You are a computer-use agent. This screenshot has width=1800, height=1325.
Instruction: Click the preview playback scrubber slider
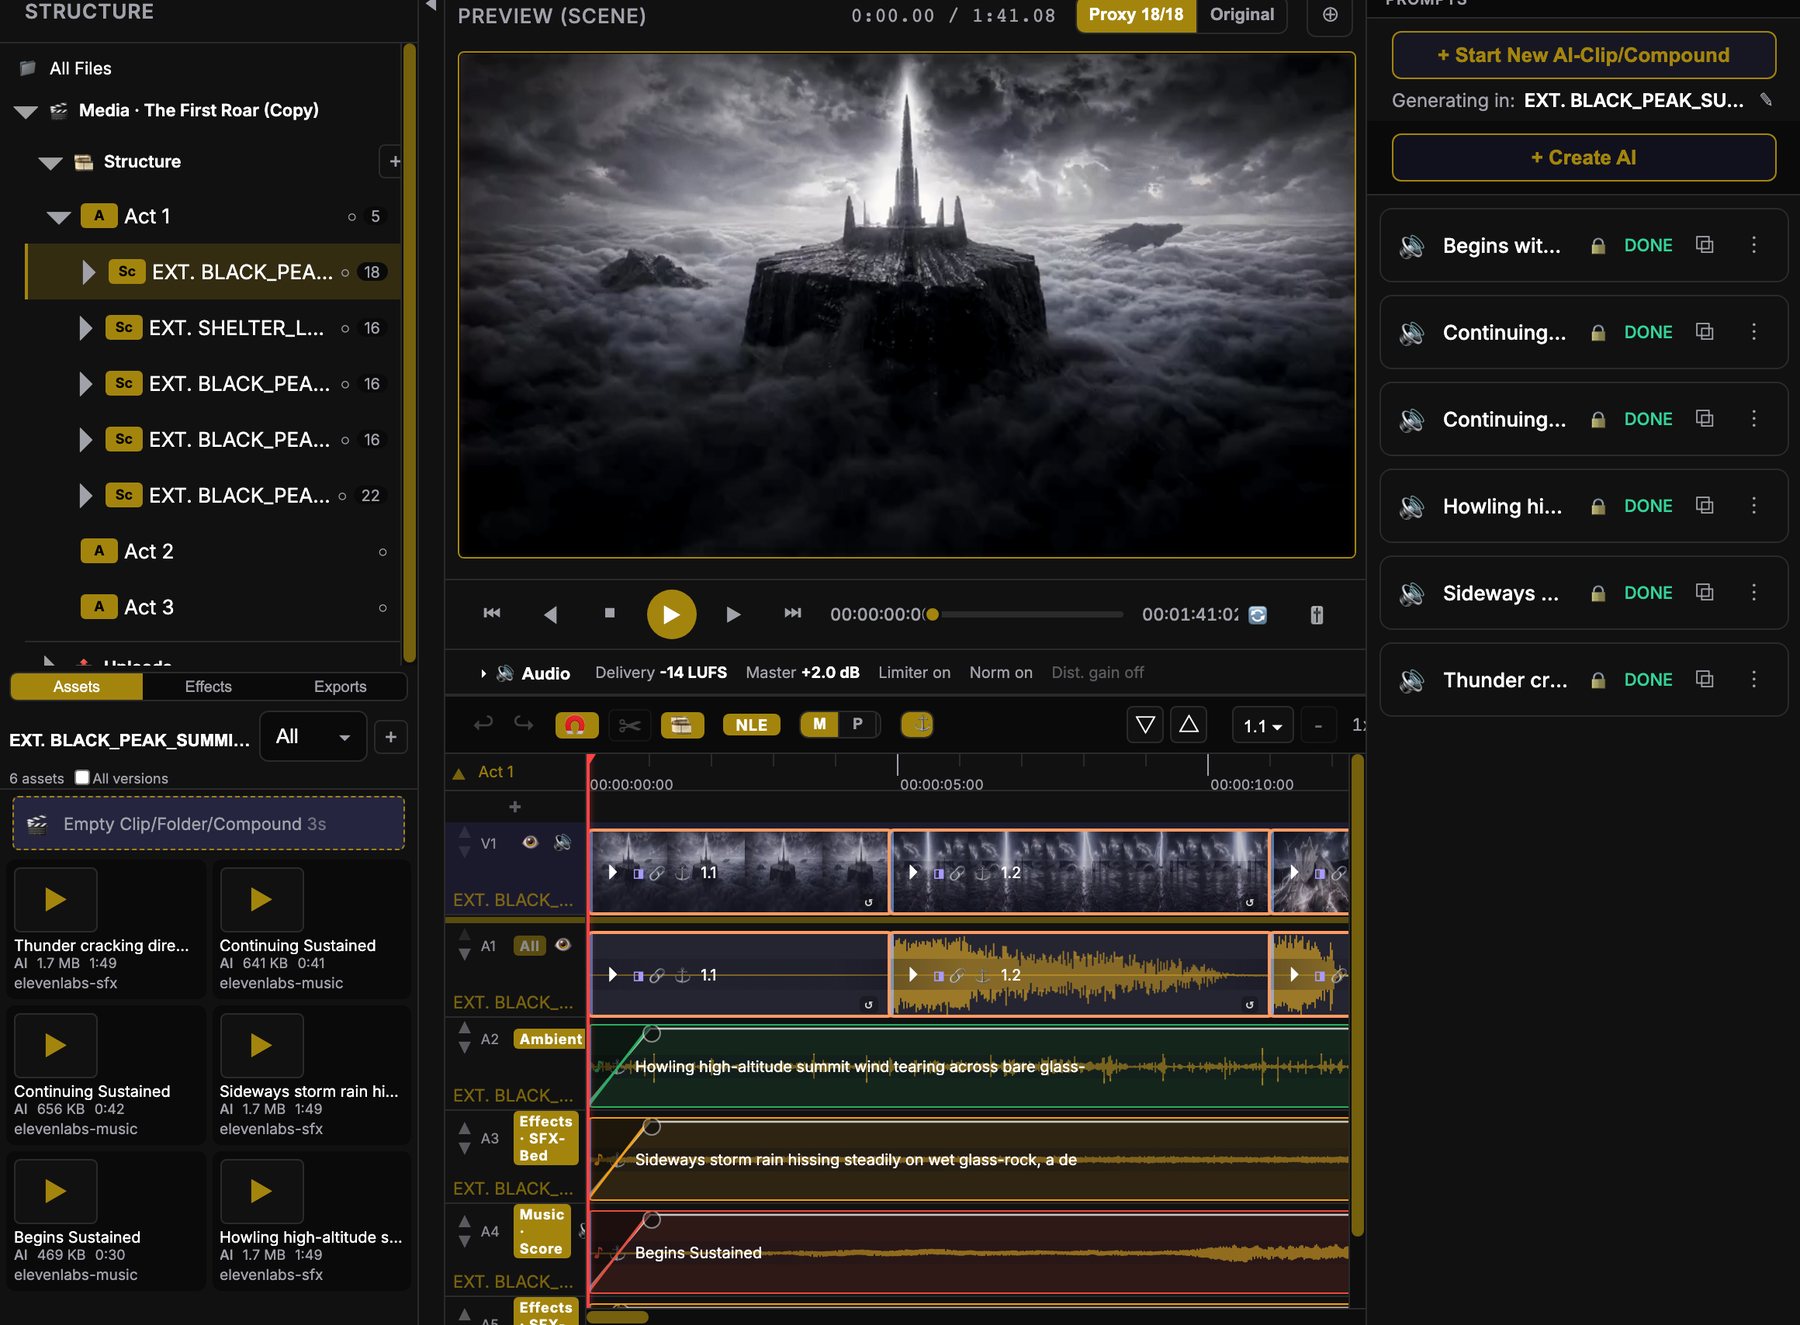point(1025,615)
